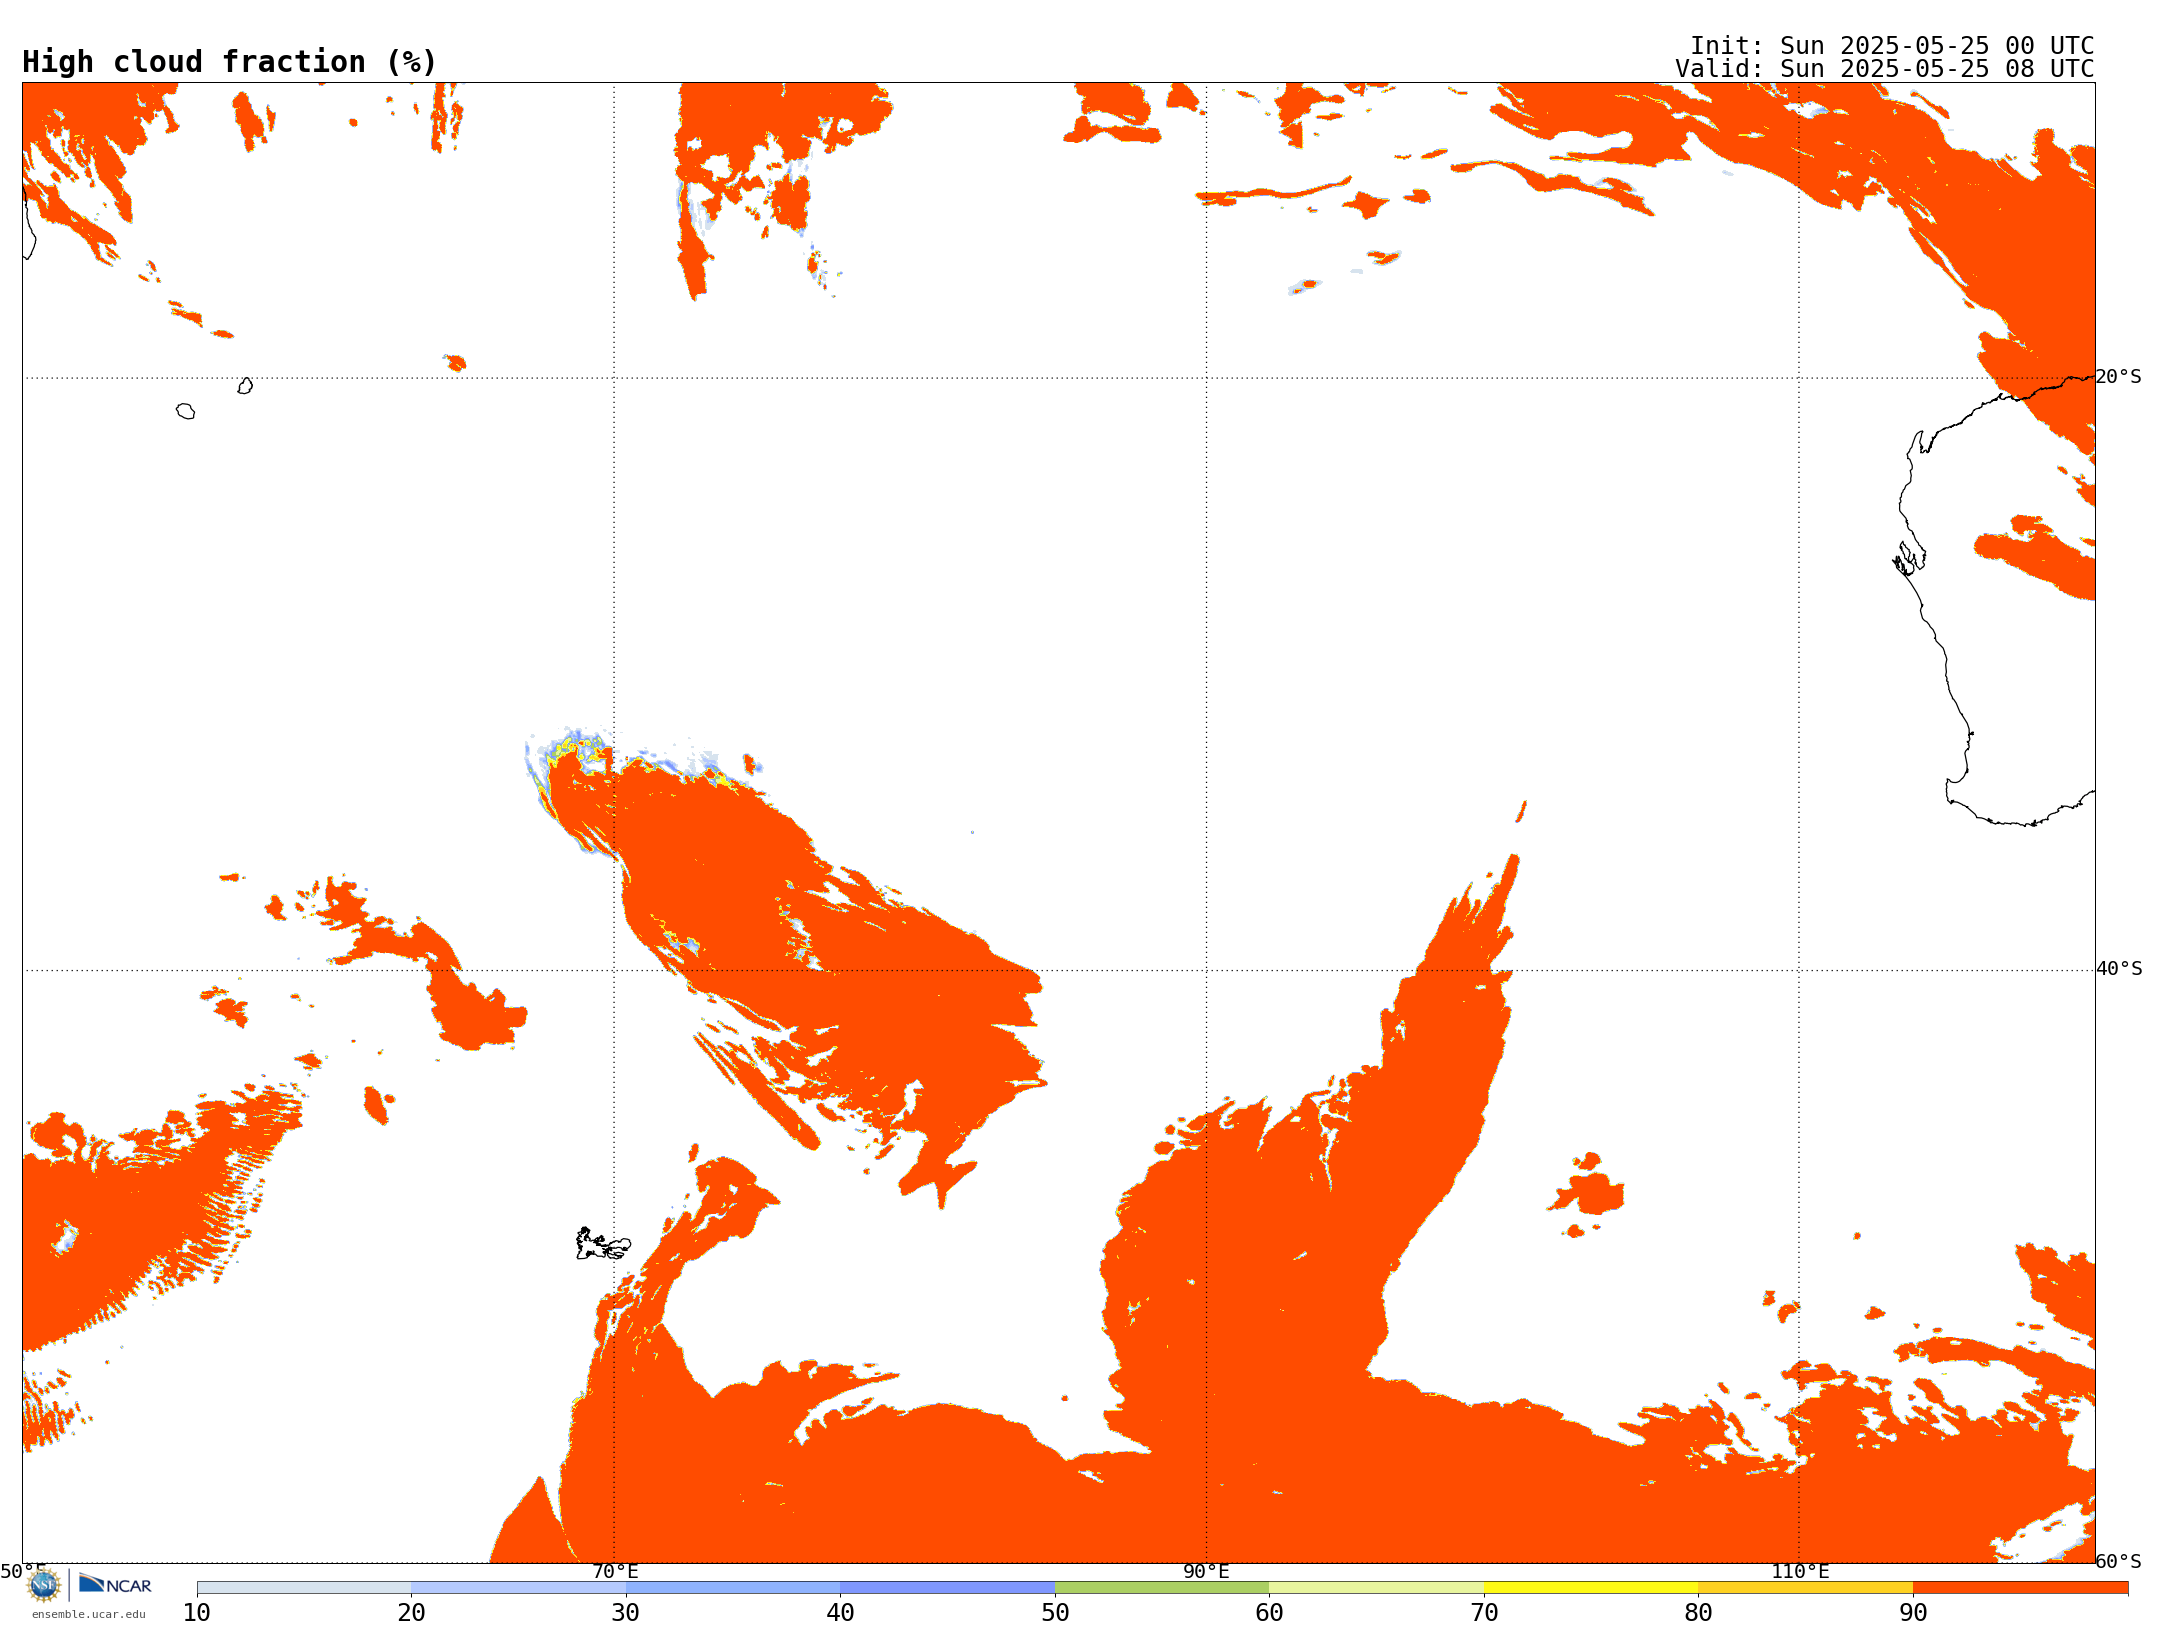Click the 90°E longitude label
The image size is (2160, 1626).
[1206, 1572]
